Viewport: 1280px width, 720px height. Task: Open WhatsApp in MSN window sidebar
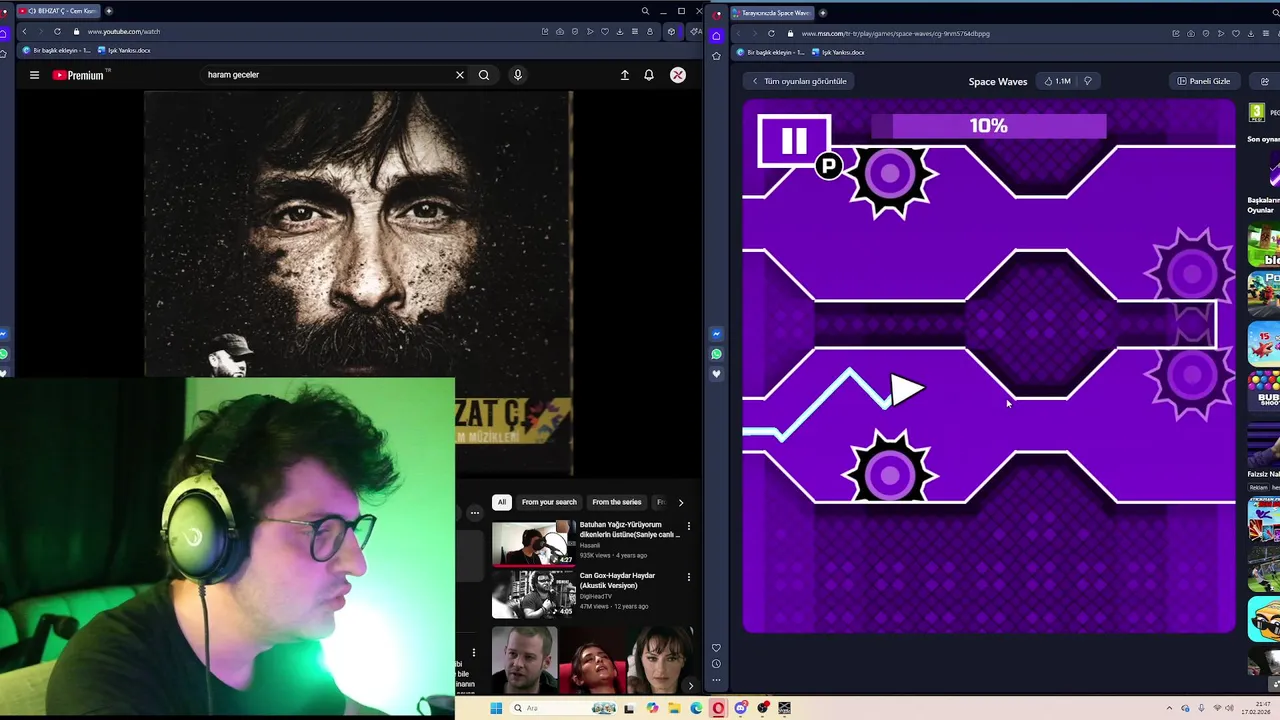[716, 354]
